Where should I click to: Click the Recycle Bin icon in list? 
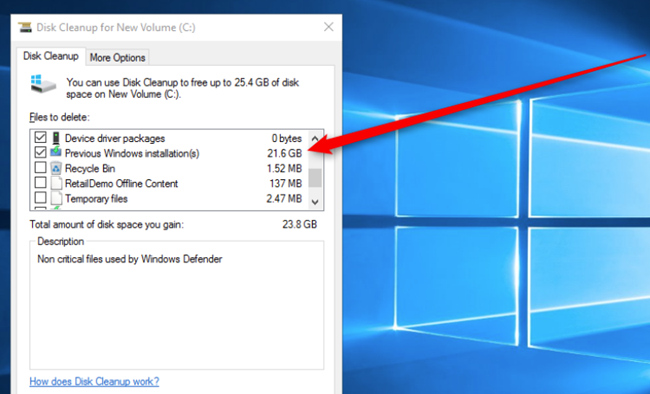coord(56,168)
